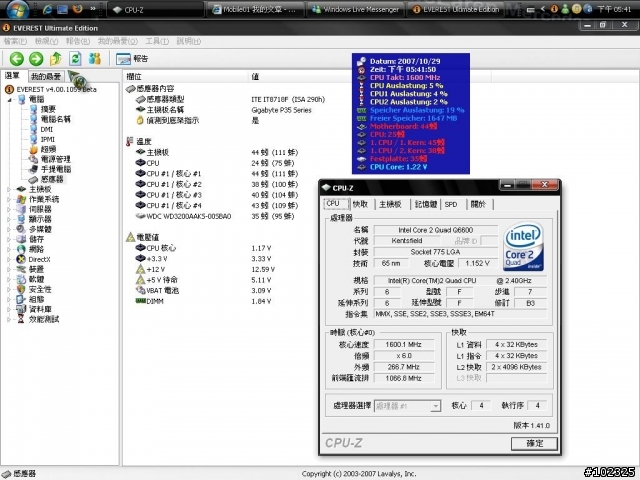Click the 資料庫 tree icon

click(21, 309)
